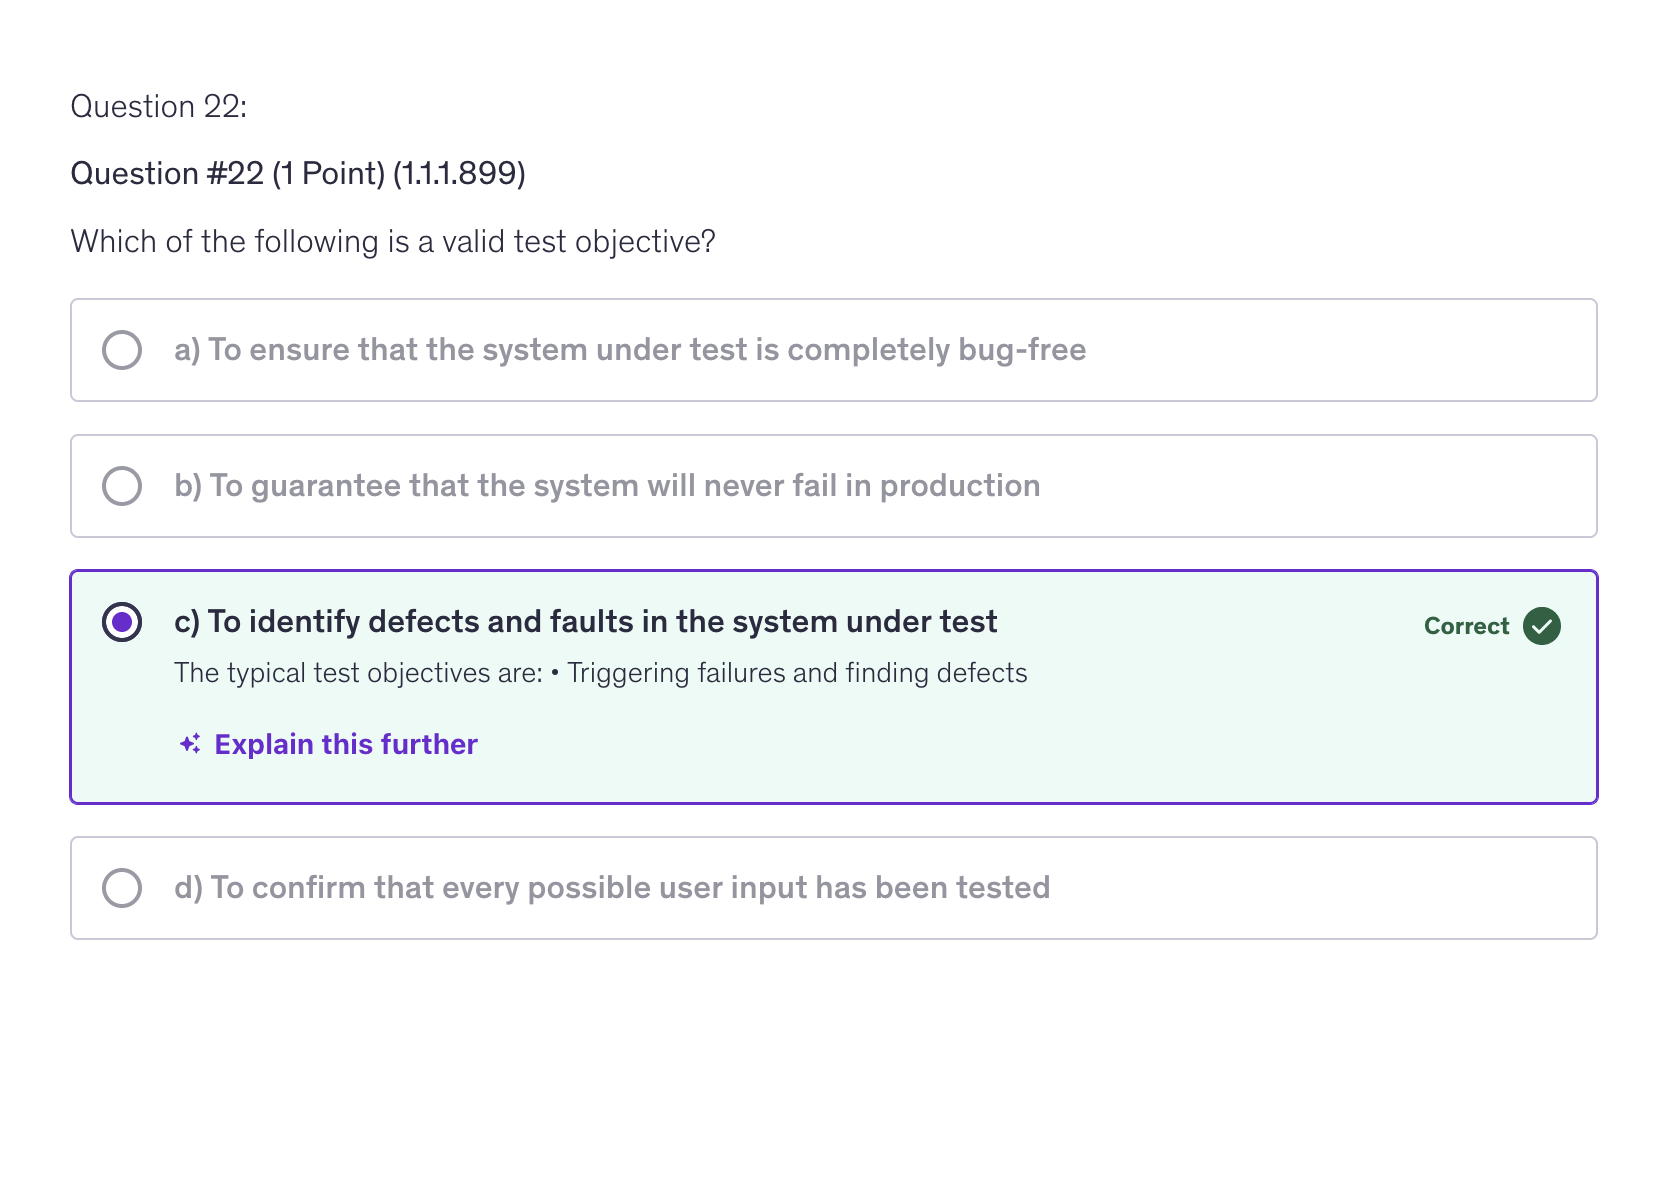
Task: Pick radio button for option d user input
Action: (122, 888)
